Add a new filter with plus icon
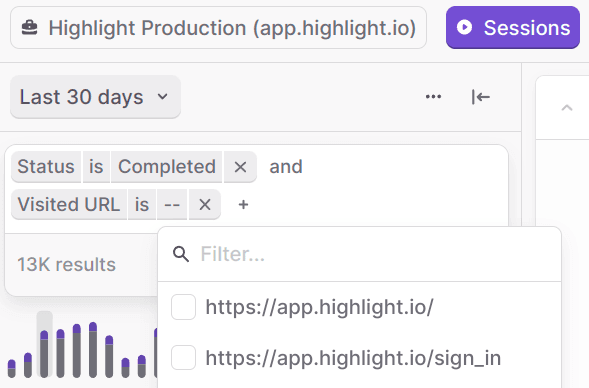This screenshot has width=589, height=388. [x=243, y=205]
